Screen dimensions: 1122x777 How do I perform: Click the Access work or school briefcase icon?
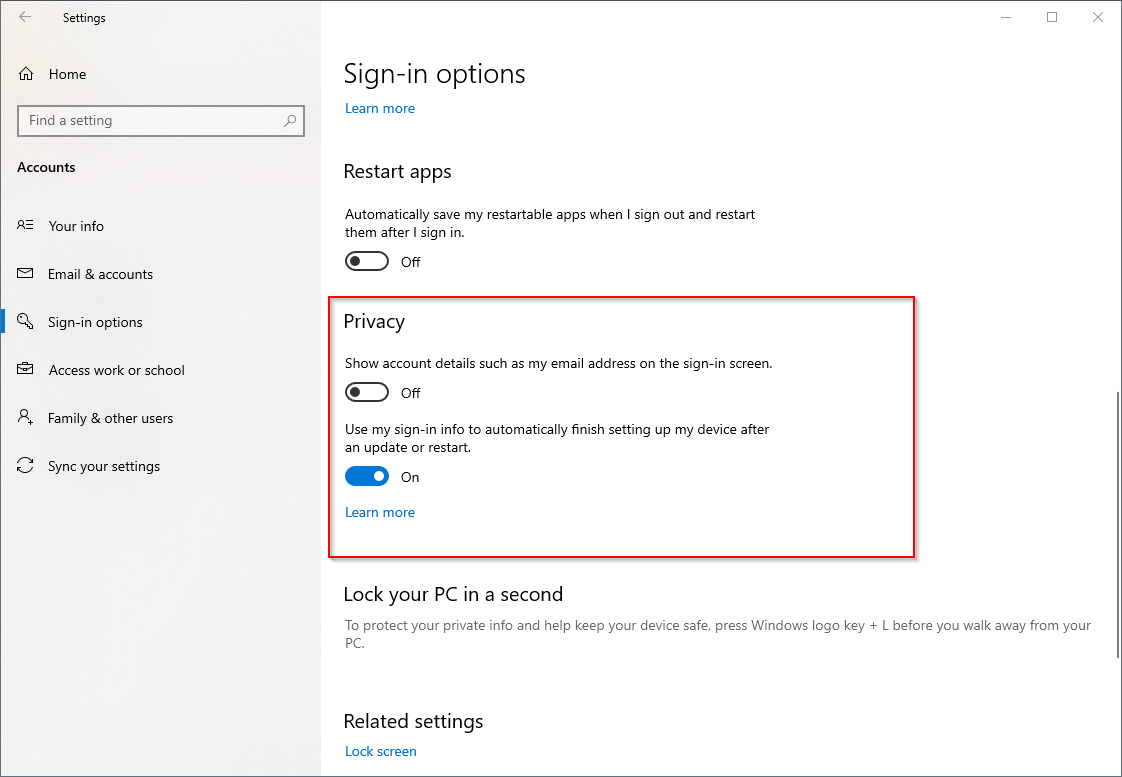tap(26, 370)
